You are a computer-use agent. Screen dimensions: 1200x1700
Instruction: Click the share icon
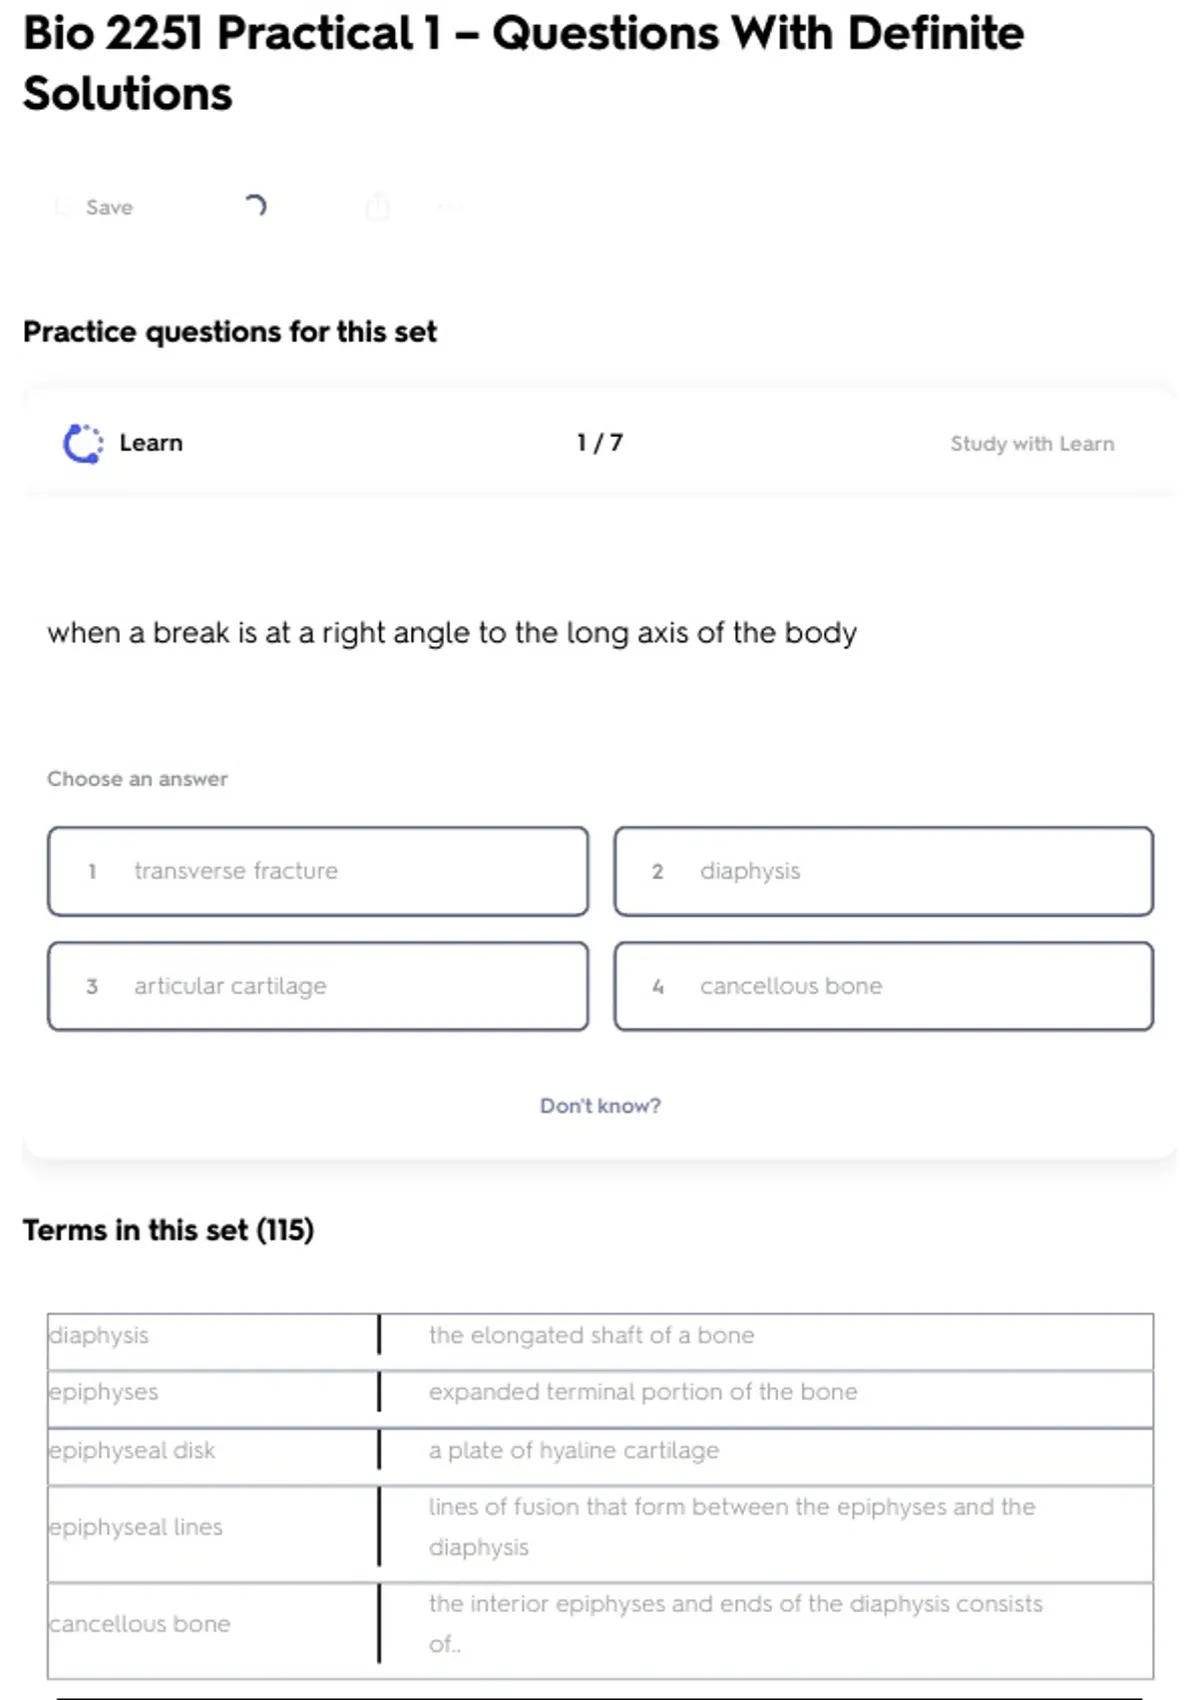click(x=378, y=206)
